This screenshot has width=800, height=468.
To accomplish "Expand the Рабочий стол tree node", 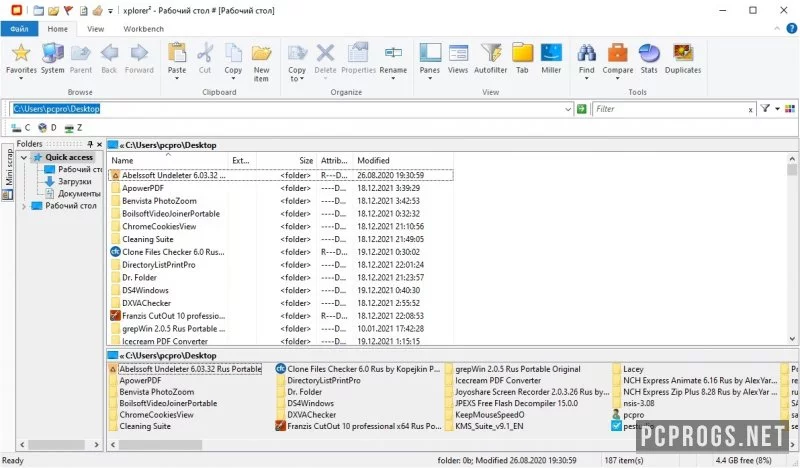I will (x=23, y=206).
